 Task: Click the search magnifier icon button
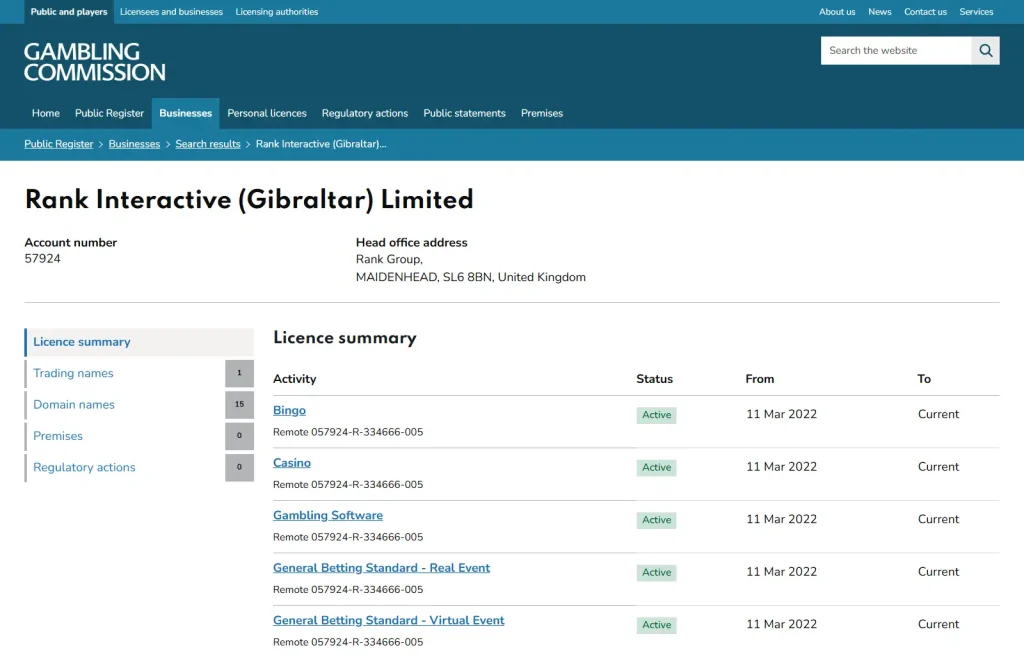click(985, 50)
